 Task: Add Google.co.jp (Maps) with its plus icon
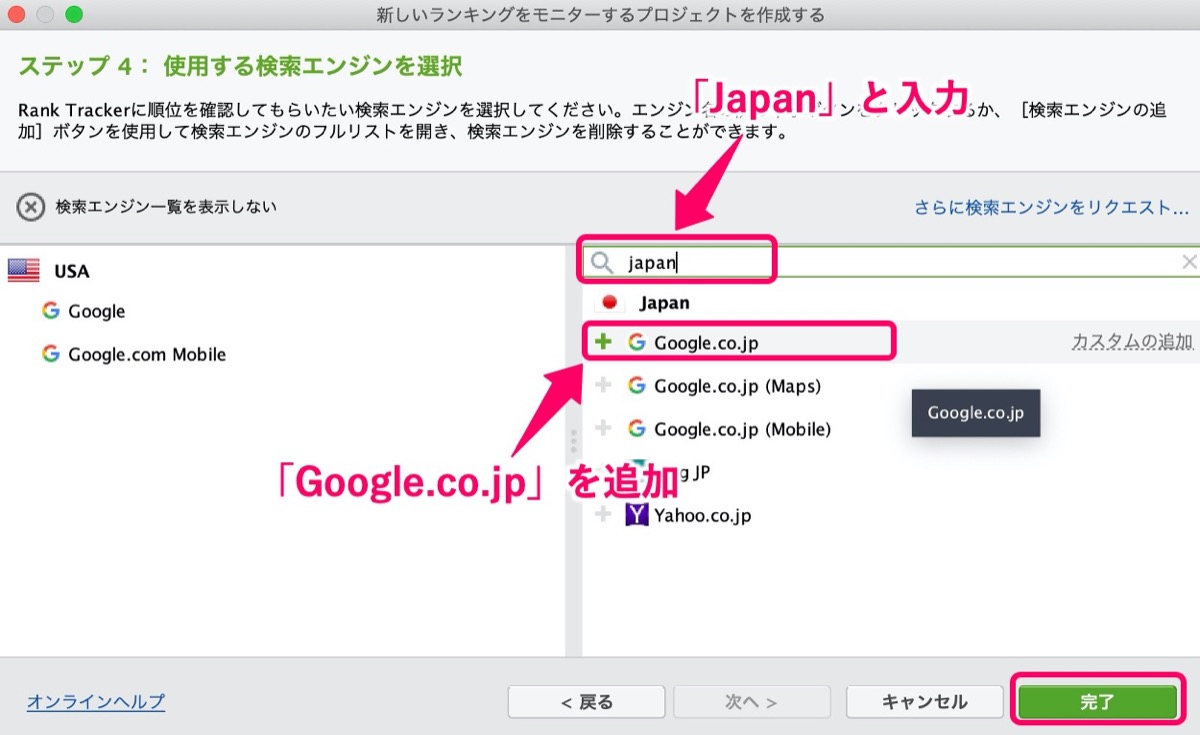pyautogui.click(x=603, y=385)
